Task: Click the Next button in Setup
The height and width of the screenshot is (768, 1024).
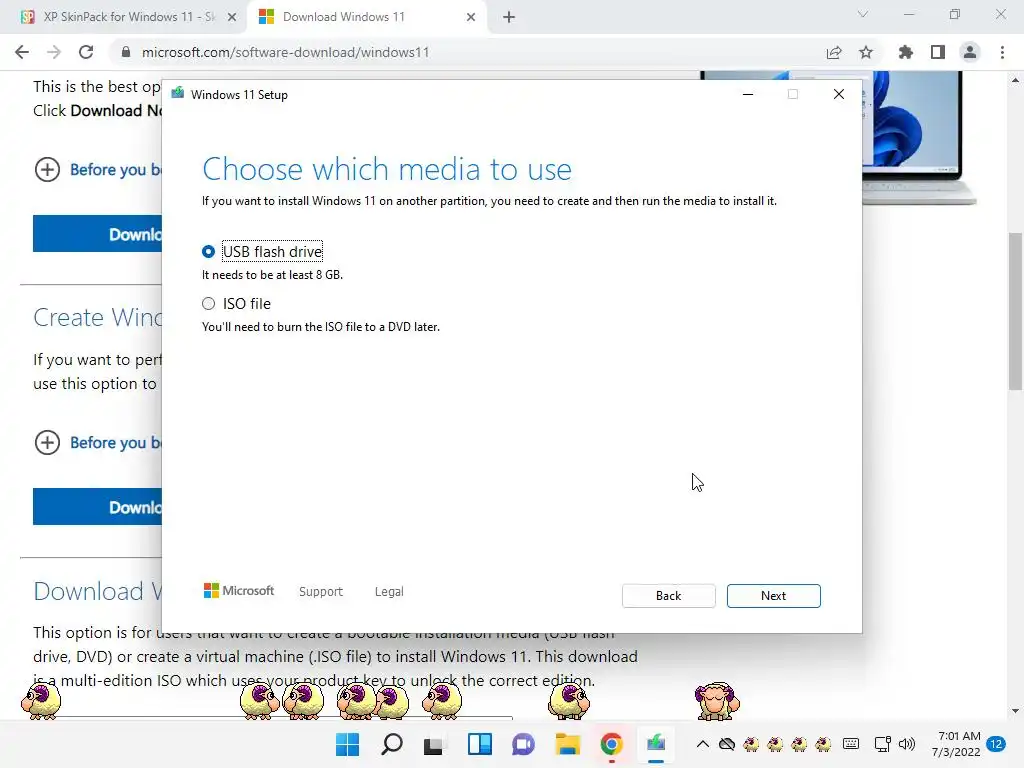Action: tap(773, 596)
